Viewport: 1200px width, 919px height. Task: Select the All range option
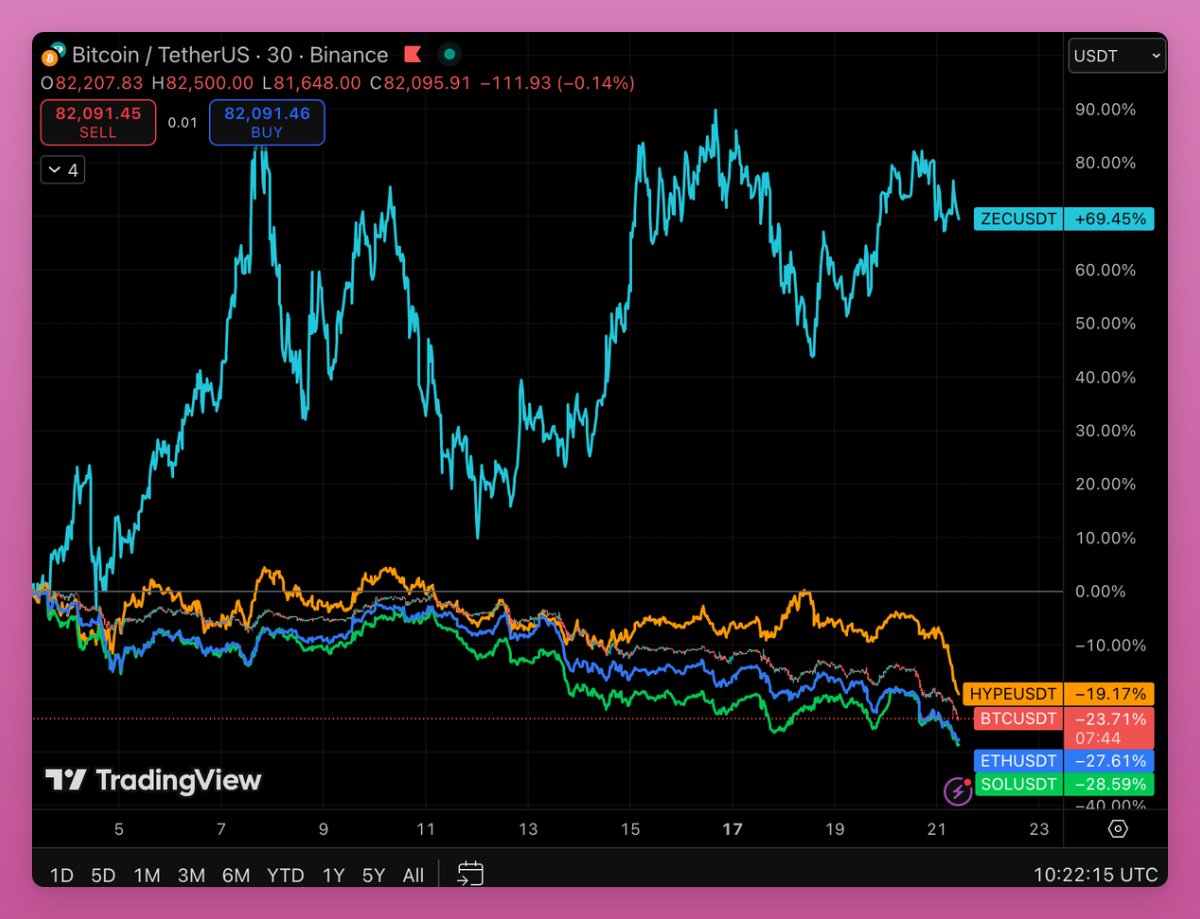[413, 874]
